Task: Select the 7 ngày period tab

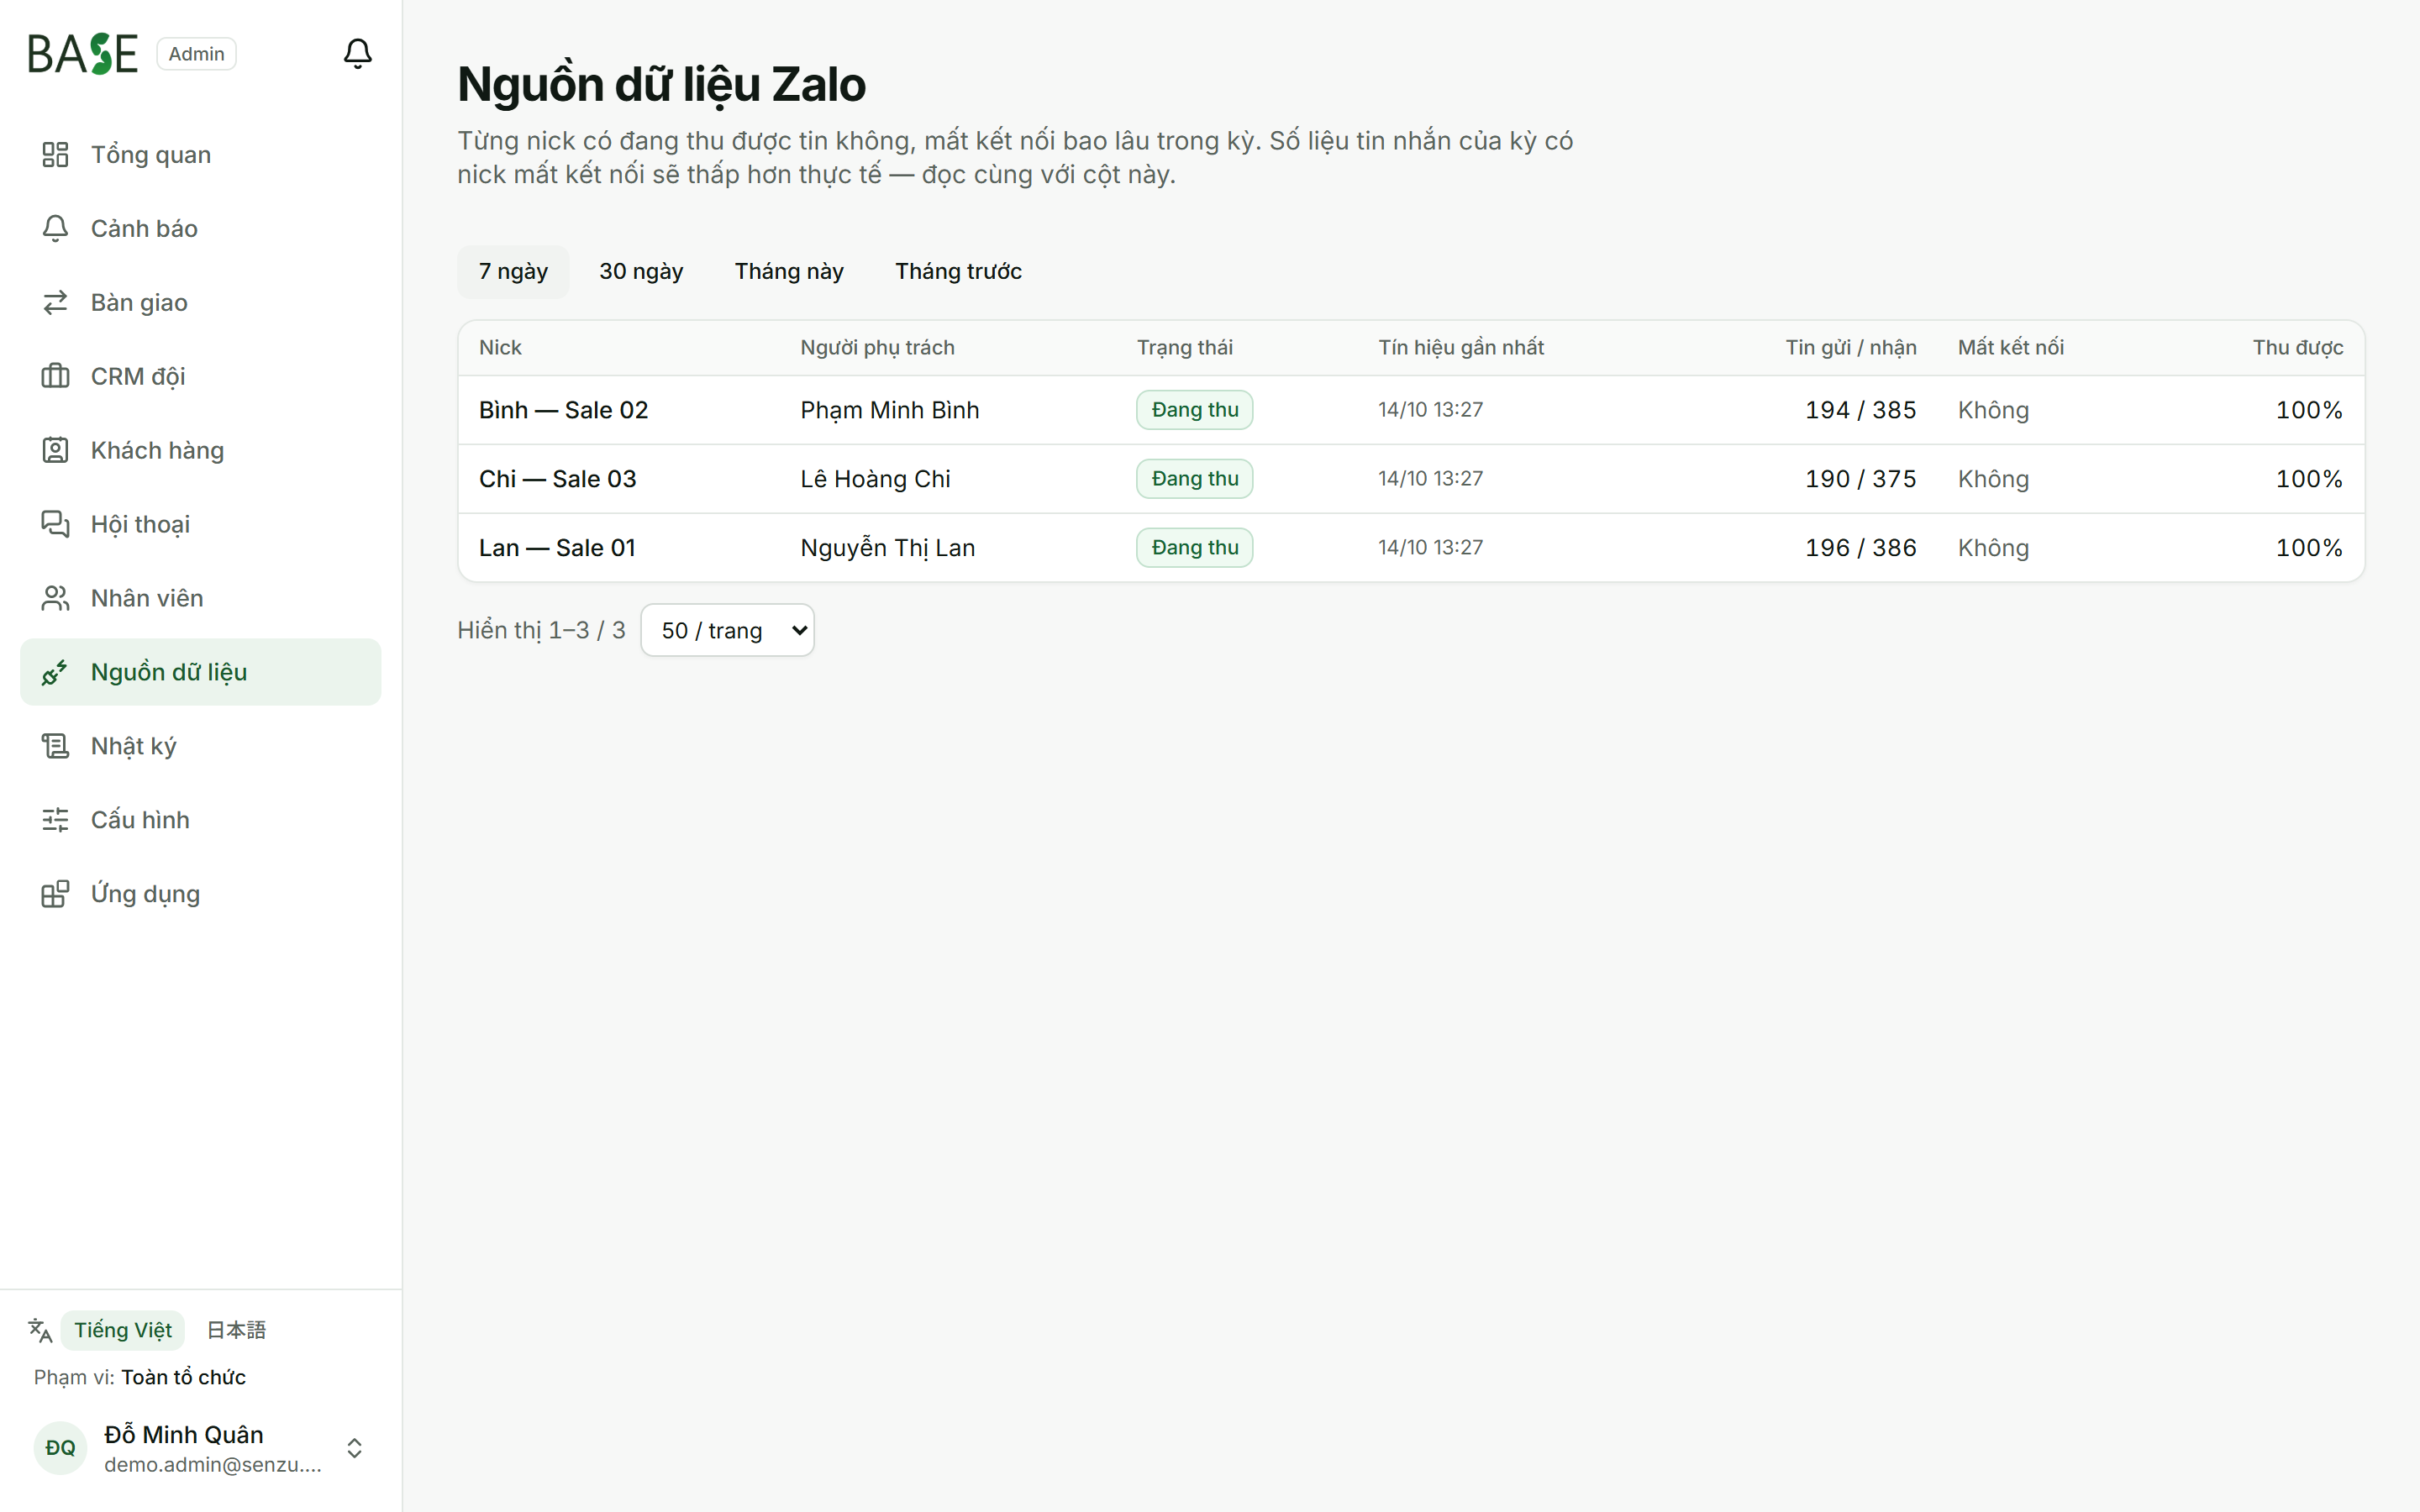Action: [x=513, y=271]
